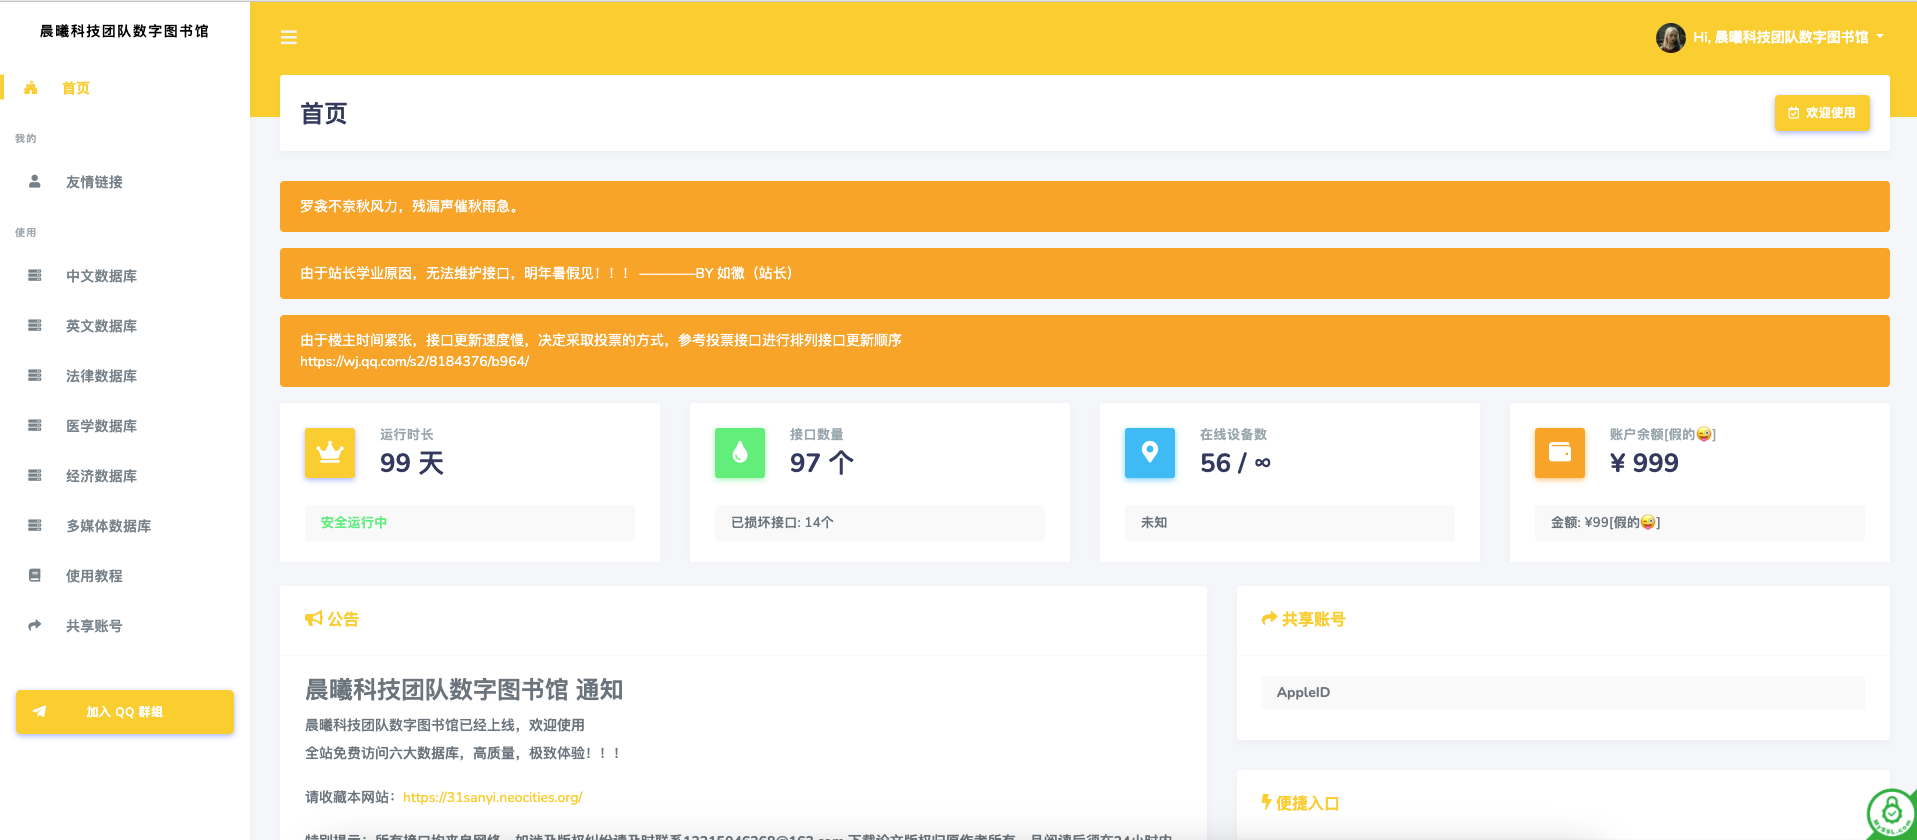
Task: Click the calendar icon on 欢迎使用 button
Action: (x=1794, y=113)
